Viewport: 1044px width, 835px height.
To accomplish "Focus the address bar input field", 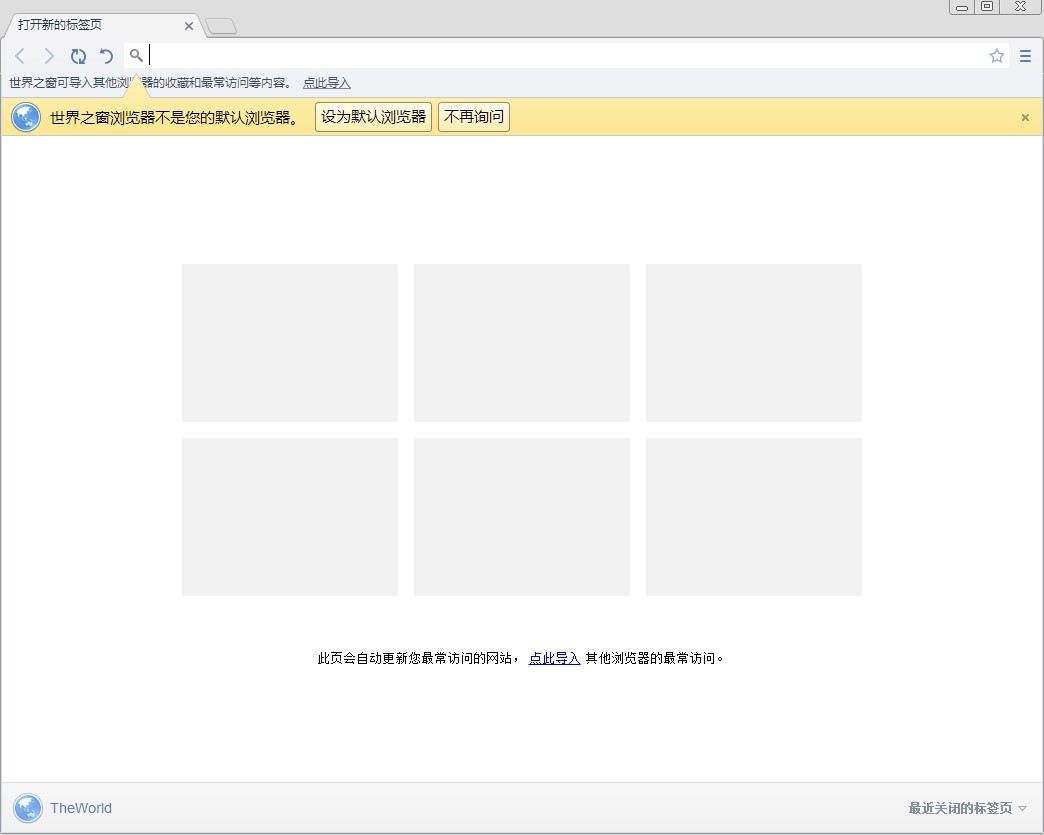I will (566, 56).
